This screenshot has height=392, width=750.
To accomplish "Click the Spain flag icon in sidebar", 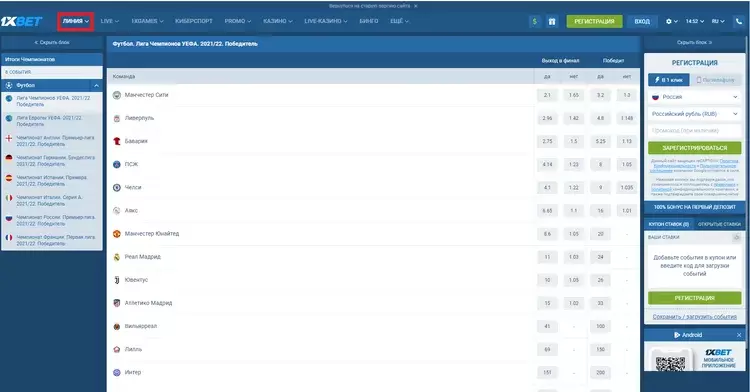I will pos(9,178).
